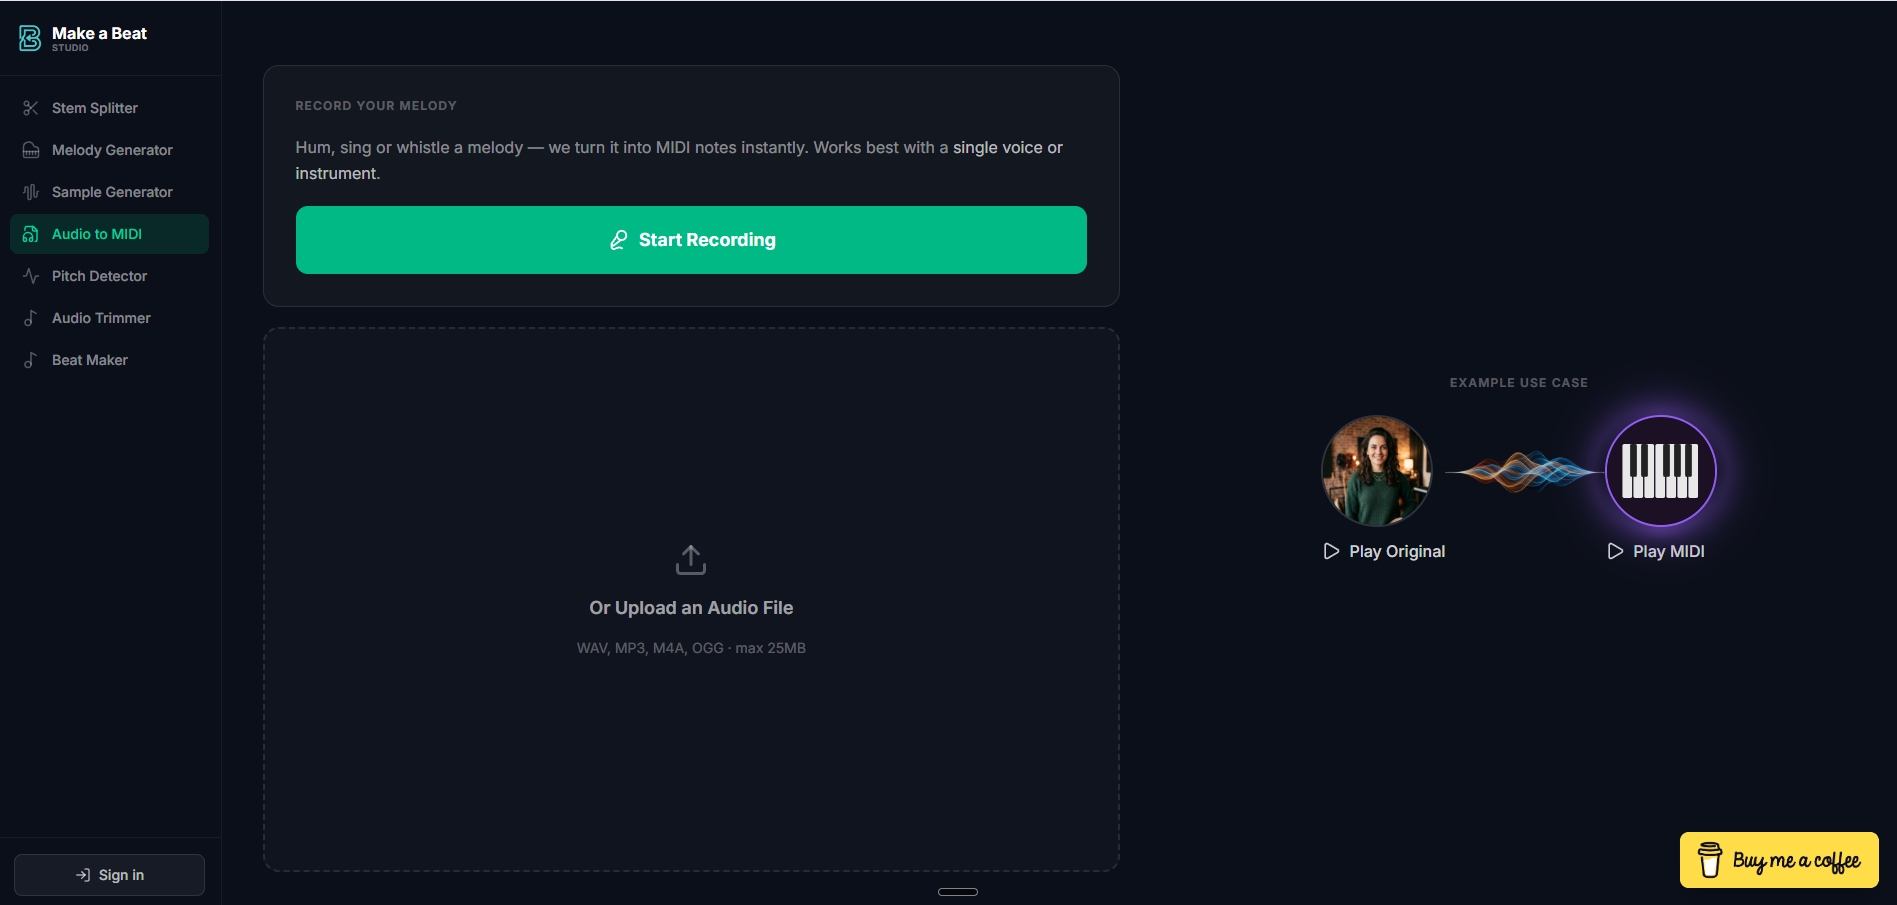Screen dimensions: 1897x905
Task: Click the singer portrait thumbnail
Action: [x=1377, y=471]
